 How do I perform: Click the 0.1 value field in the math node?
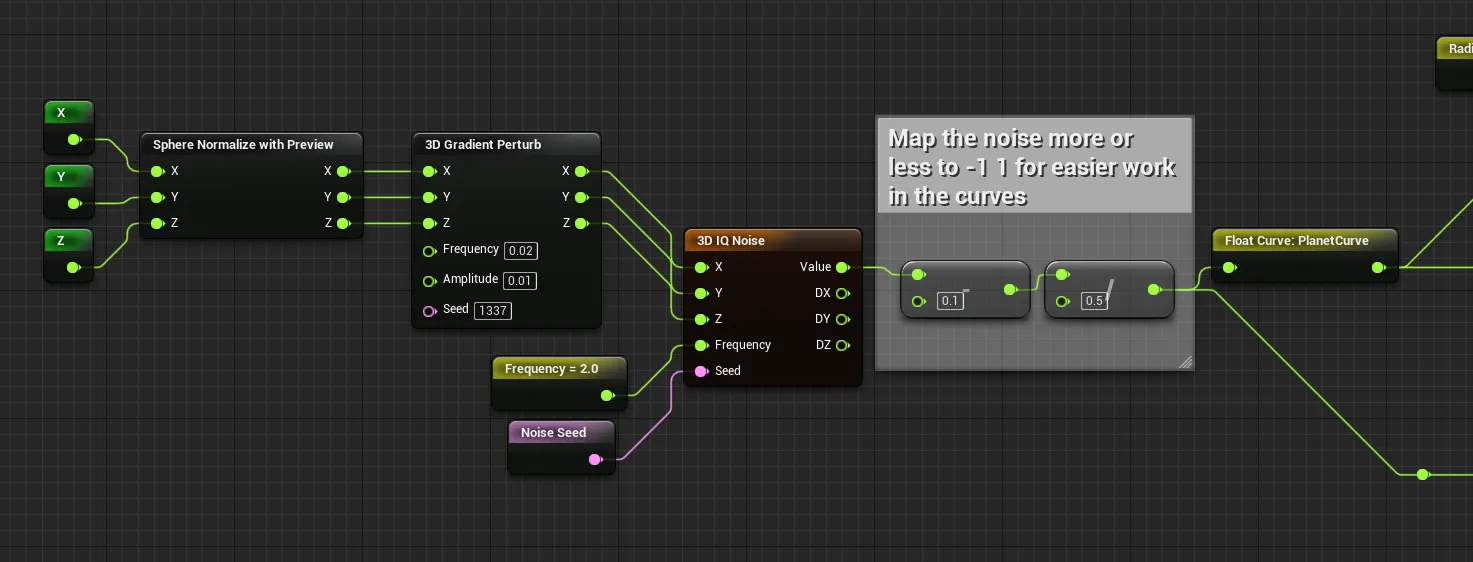point(950,301)
